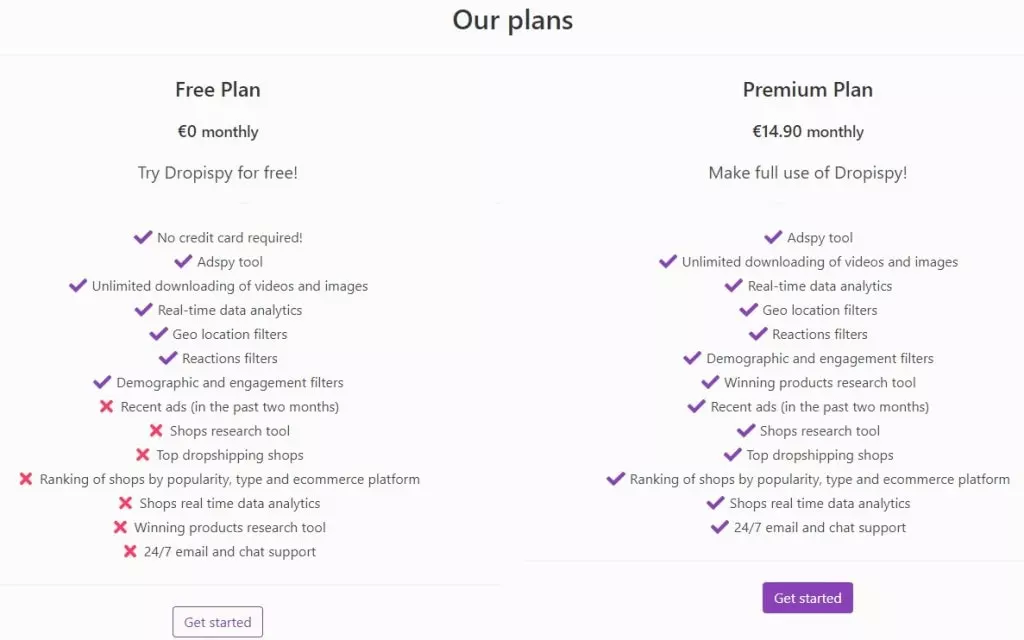This screenshot has width=1024, height=640.
Task: Click the checkmark beside No credit card required
Action: pos(142,237)
